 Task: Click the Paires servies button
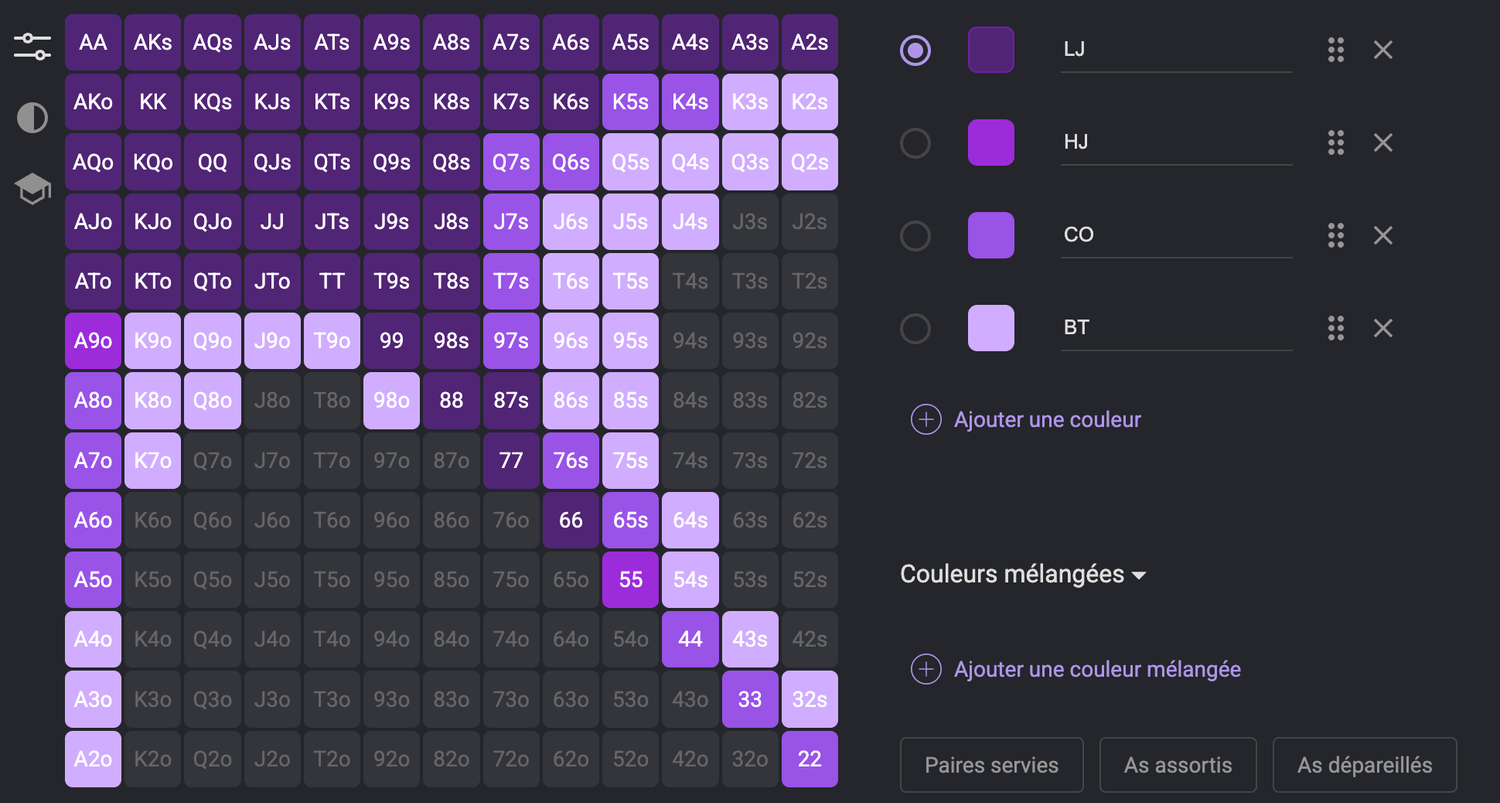click(x=992, y=765)
